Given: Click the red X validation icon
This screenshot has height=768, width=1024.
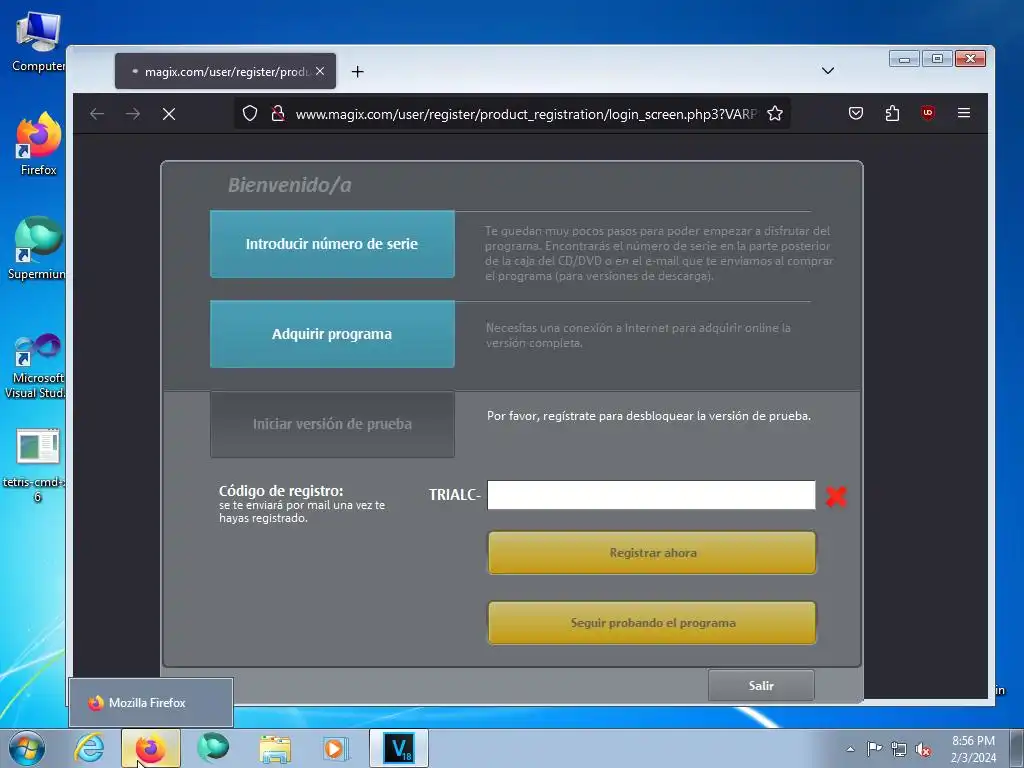Looking at the screenshot, I should pos(836,496).
